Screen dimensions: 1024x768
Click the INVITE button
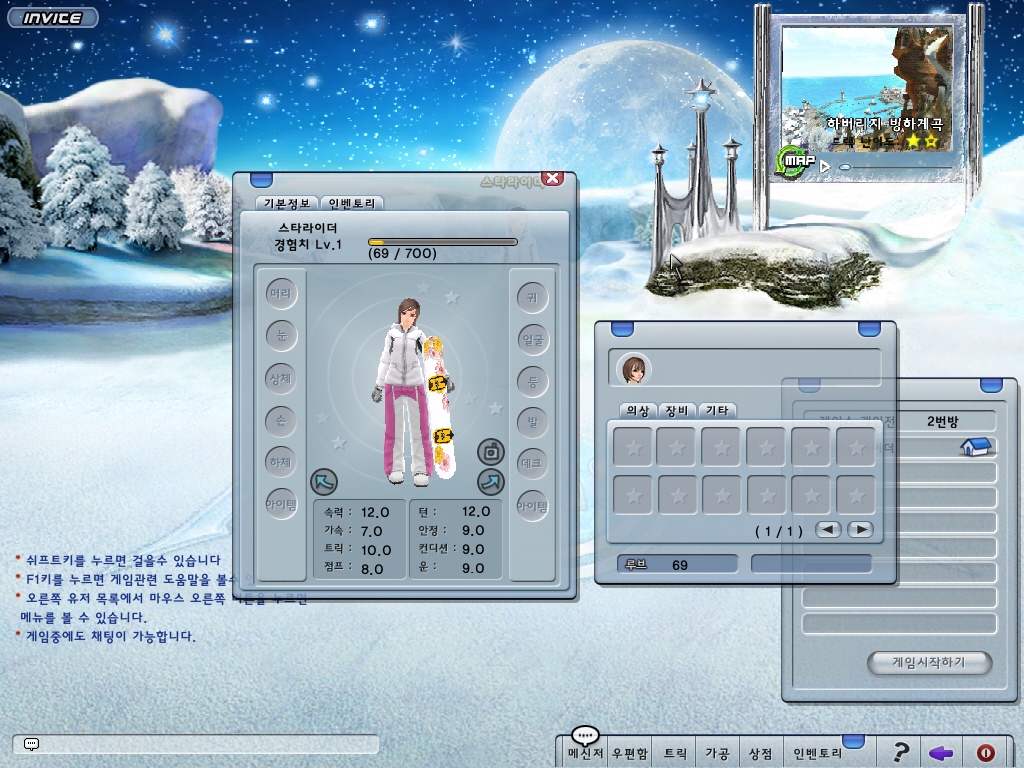[53, 18]
